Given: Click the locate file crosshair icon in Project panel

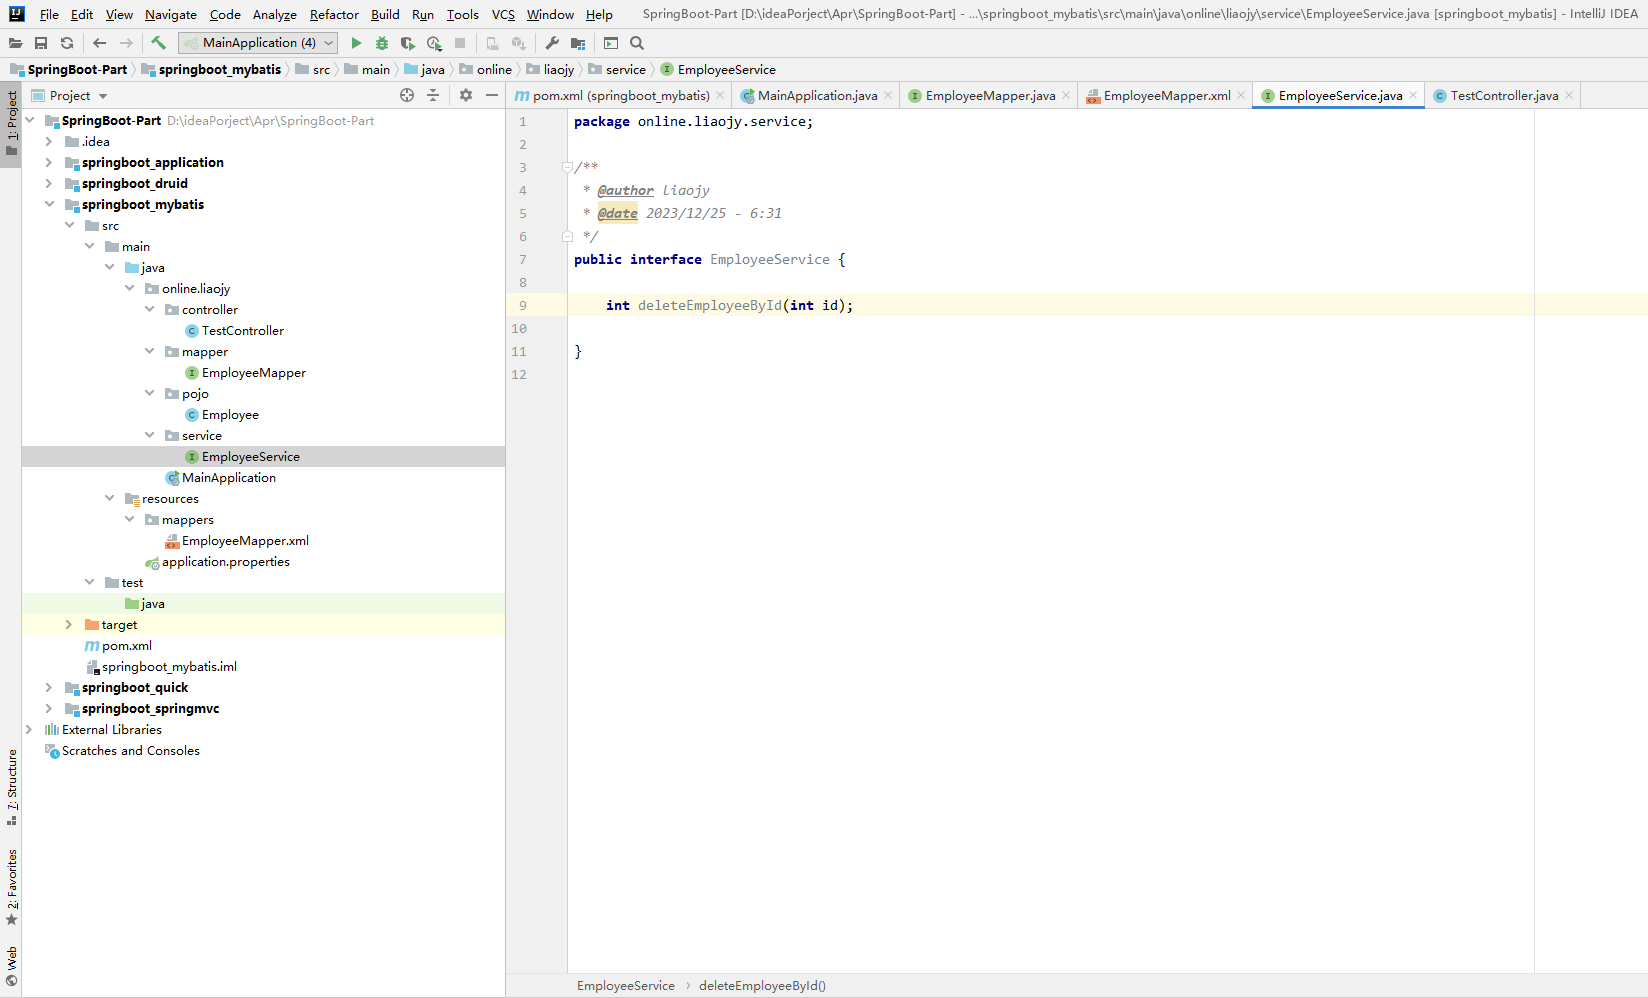Looking at the screenshot, I should (x=407, y=95).
